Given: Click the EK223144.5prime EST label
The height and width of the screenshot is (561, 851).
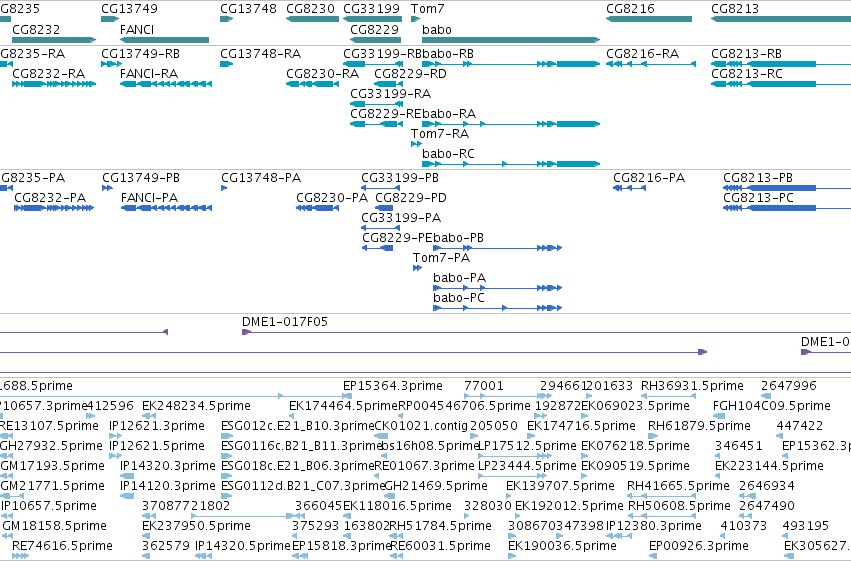Looking at the screenshot, I should click(x=769, y=467).
